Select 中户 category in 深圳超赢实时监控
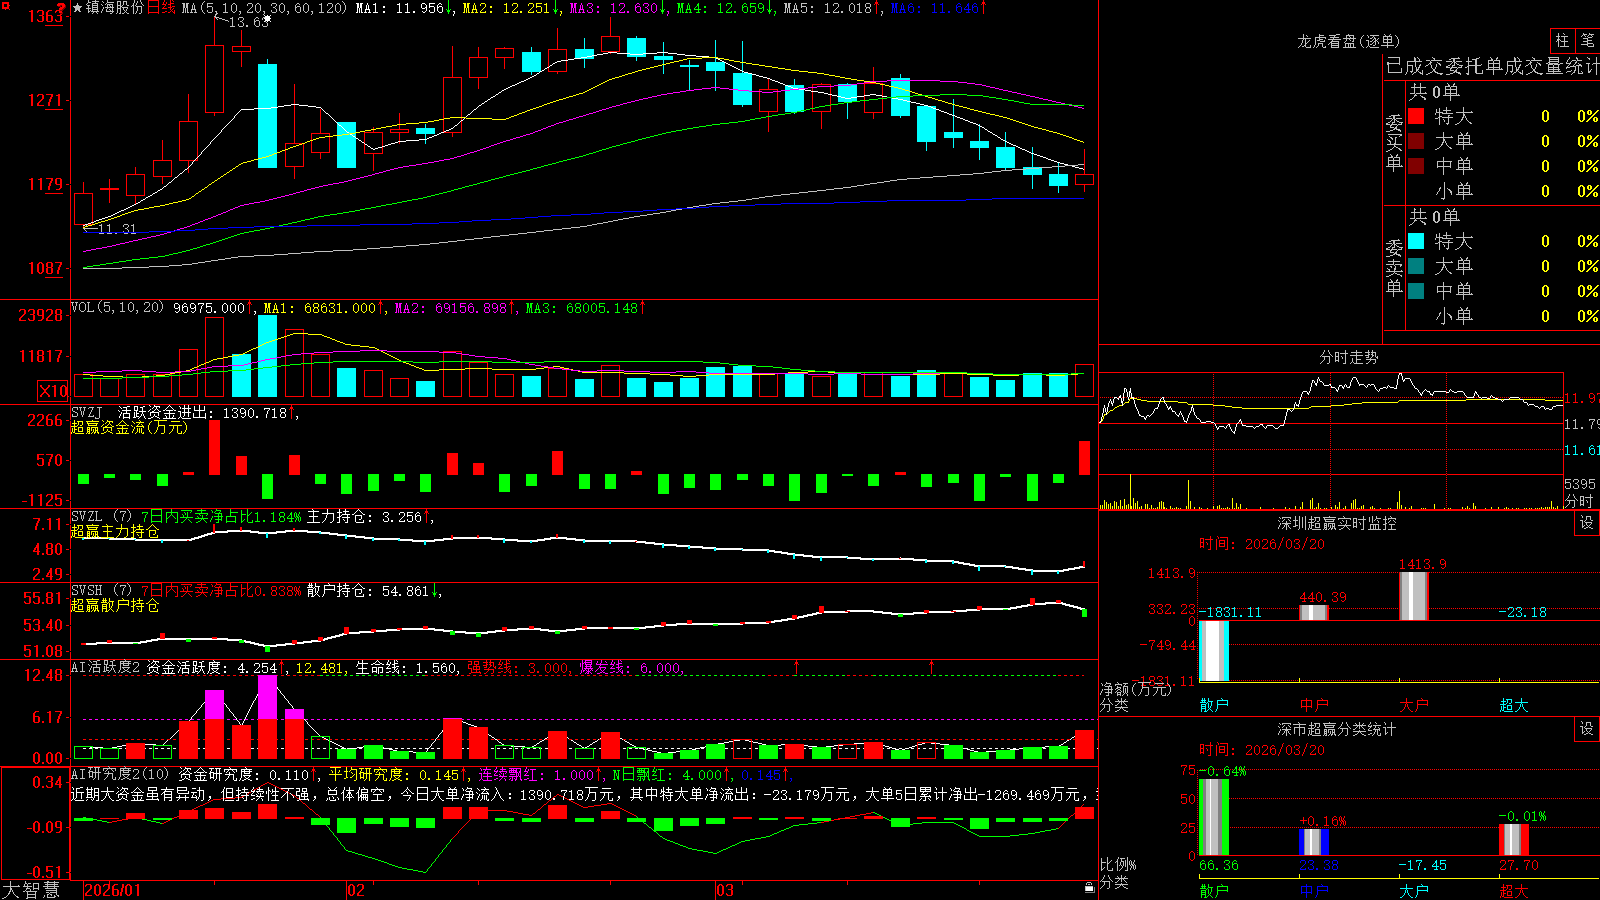 pyautogui.click(x=1314, y=705)
